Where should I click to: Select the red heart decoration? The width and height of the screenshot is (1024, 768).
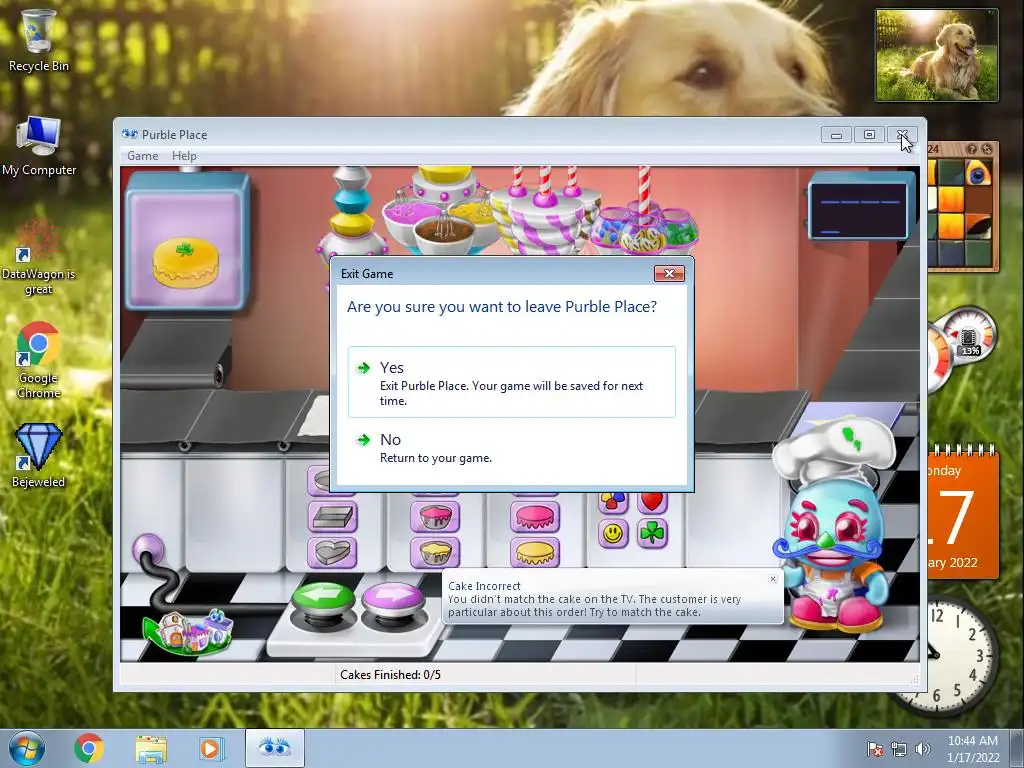(652, 502)
